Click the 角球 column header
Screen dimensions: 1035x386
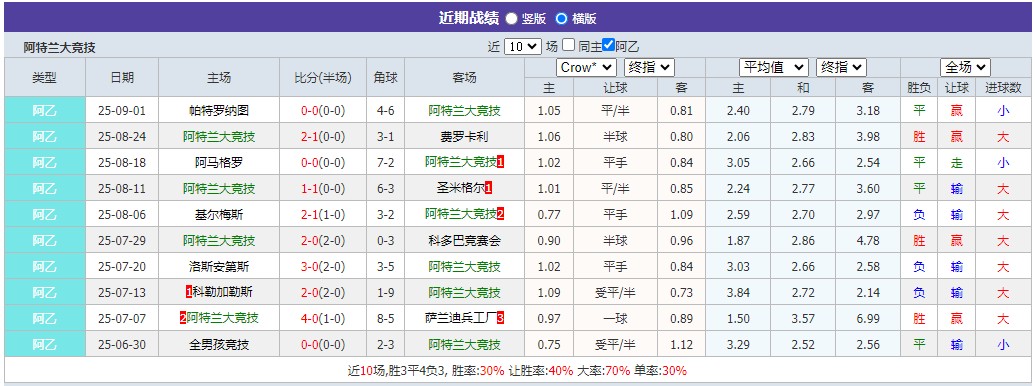point(386,77)
